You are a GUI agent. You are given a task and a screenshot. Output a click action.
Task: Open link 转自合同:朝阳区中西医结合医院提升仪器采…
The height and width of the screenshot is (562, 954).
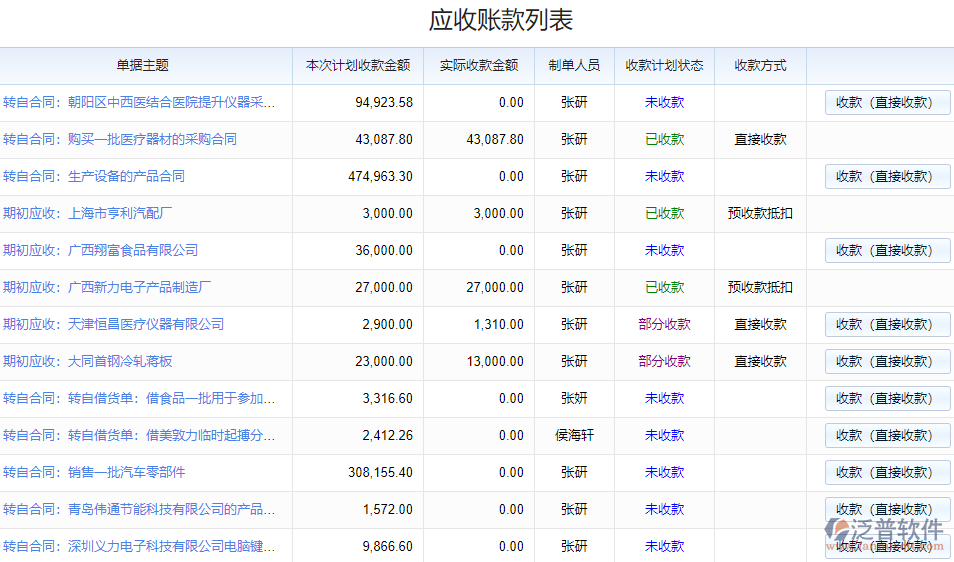point(139,102)
